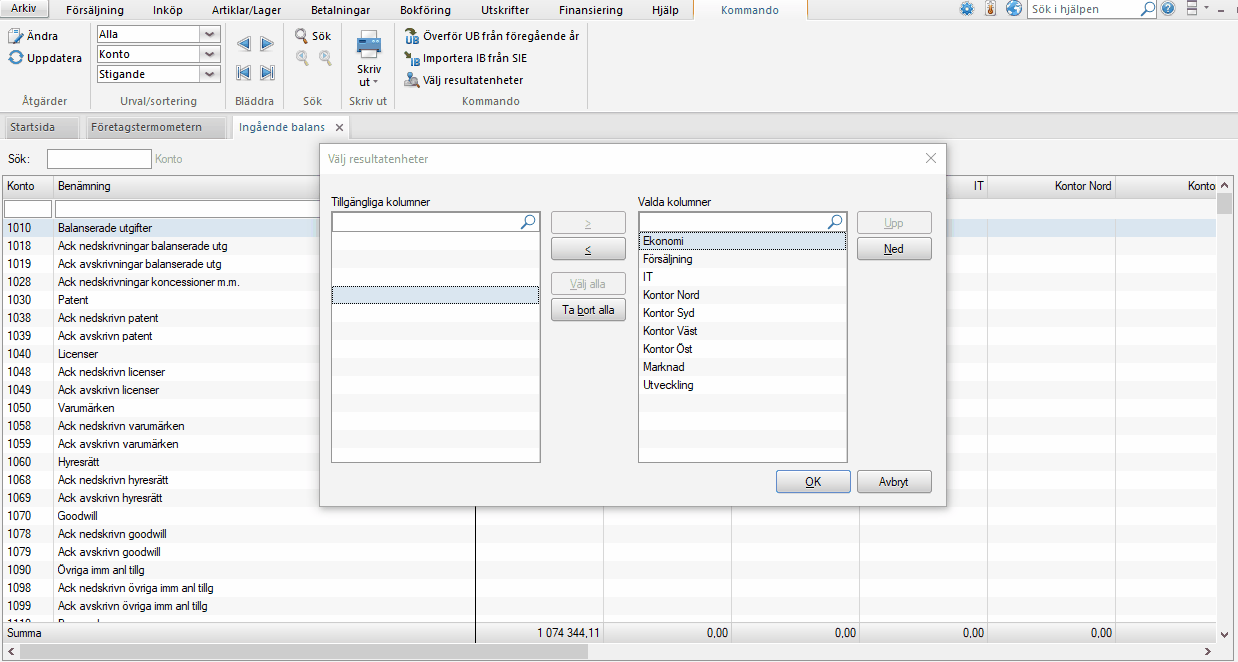Click Ned to move column down
Viewport: 1238px width, 662px height.
(x=894, y=249)
